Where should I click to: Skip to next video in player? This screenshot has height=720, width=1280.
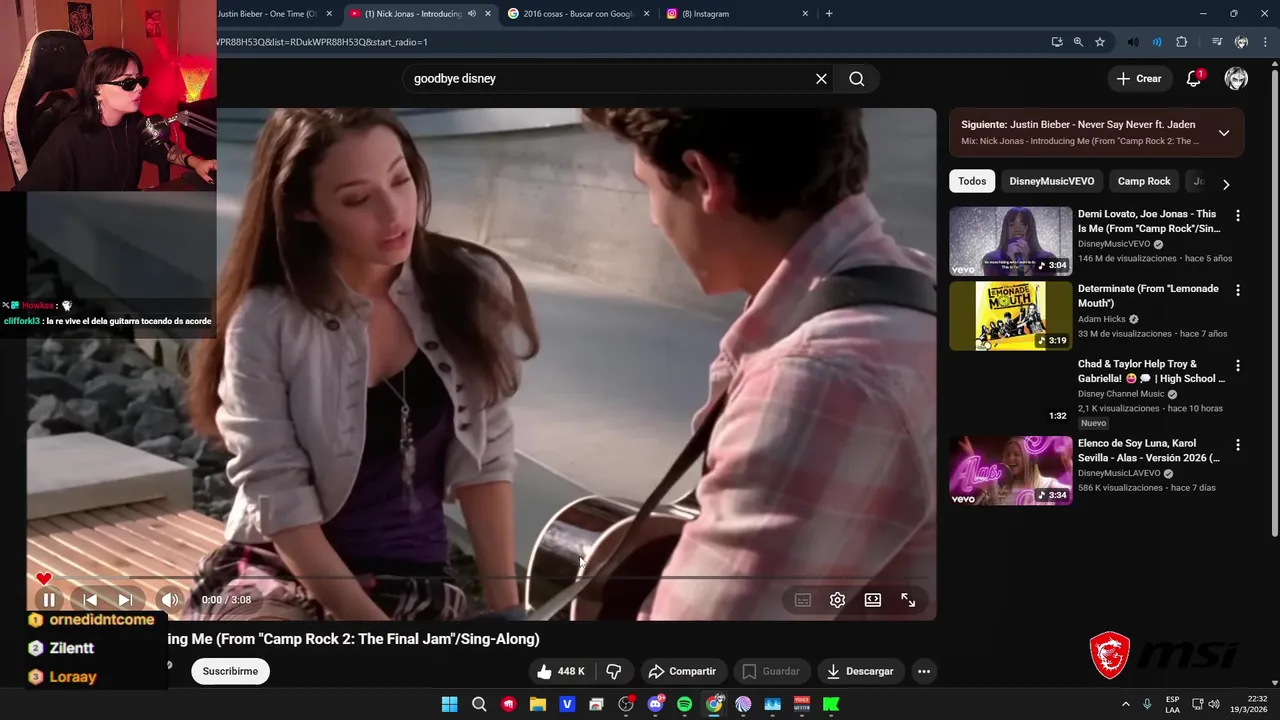tap(125, 600)
